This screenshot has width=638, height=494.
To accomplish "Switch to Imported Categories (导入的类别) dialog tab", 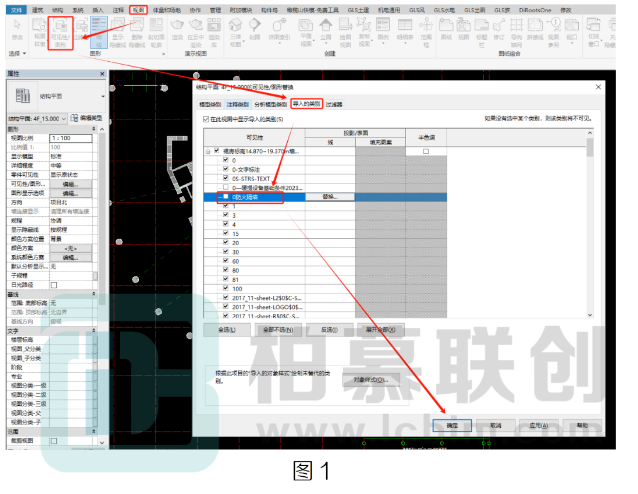I will 306,104.
